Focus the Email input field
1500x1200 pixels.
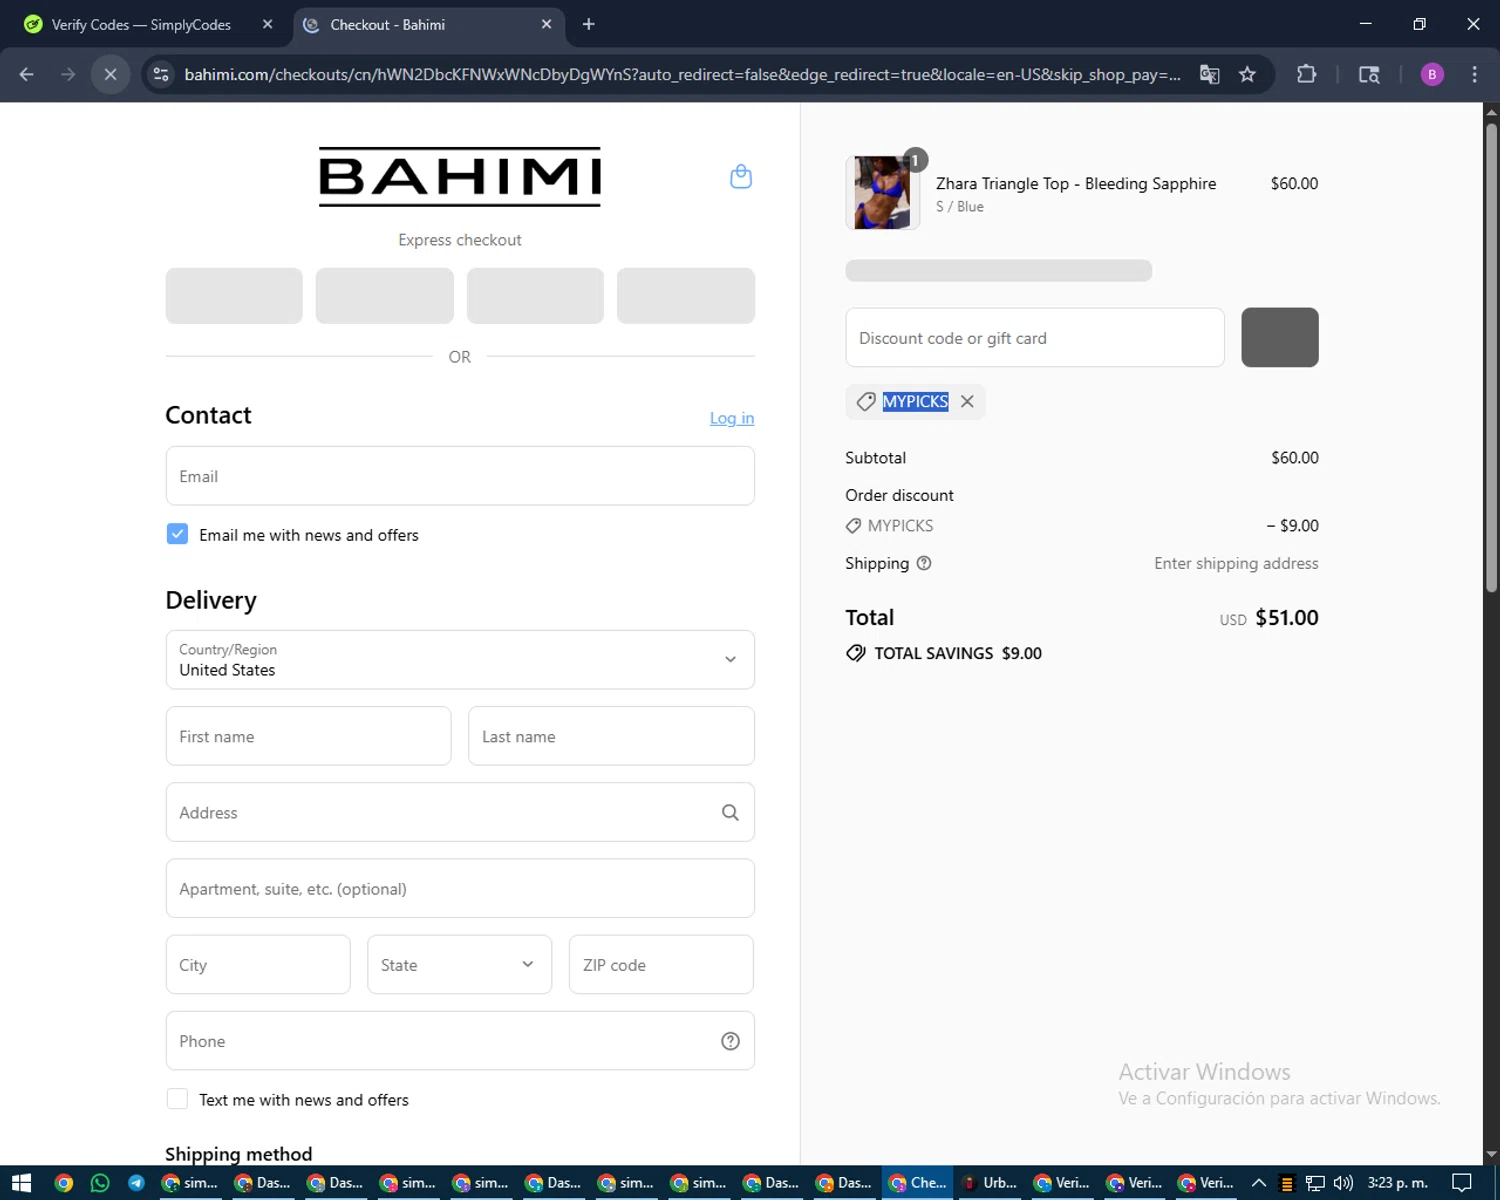click(460, 476)
